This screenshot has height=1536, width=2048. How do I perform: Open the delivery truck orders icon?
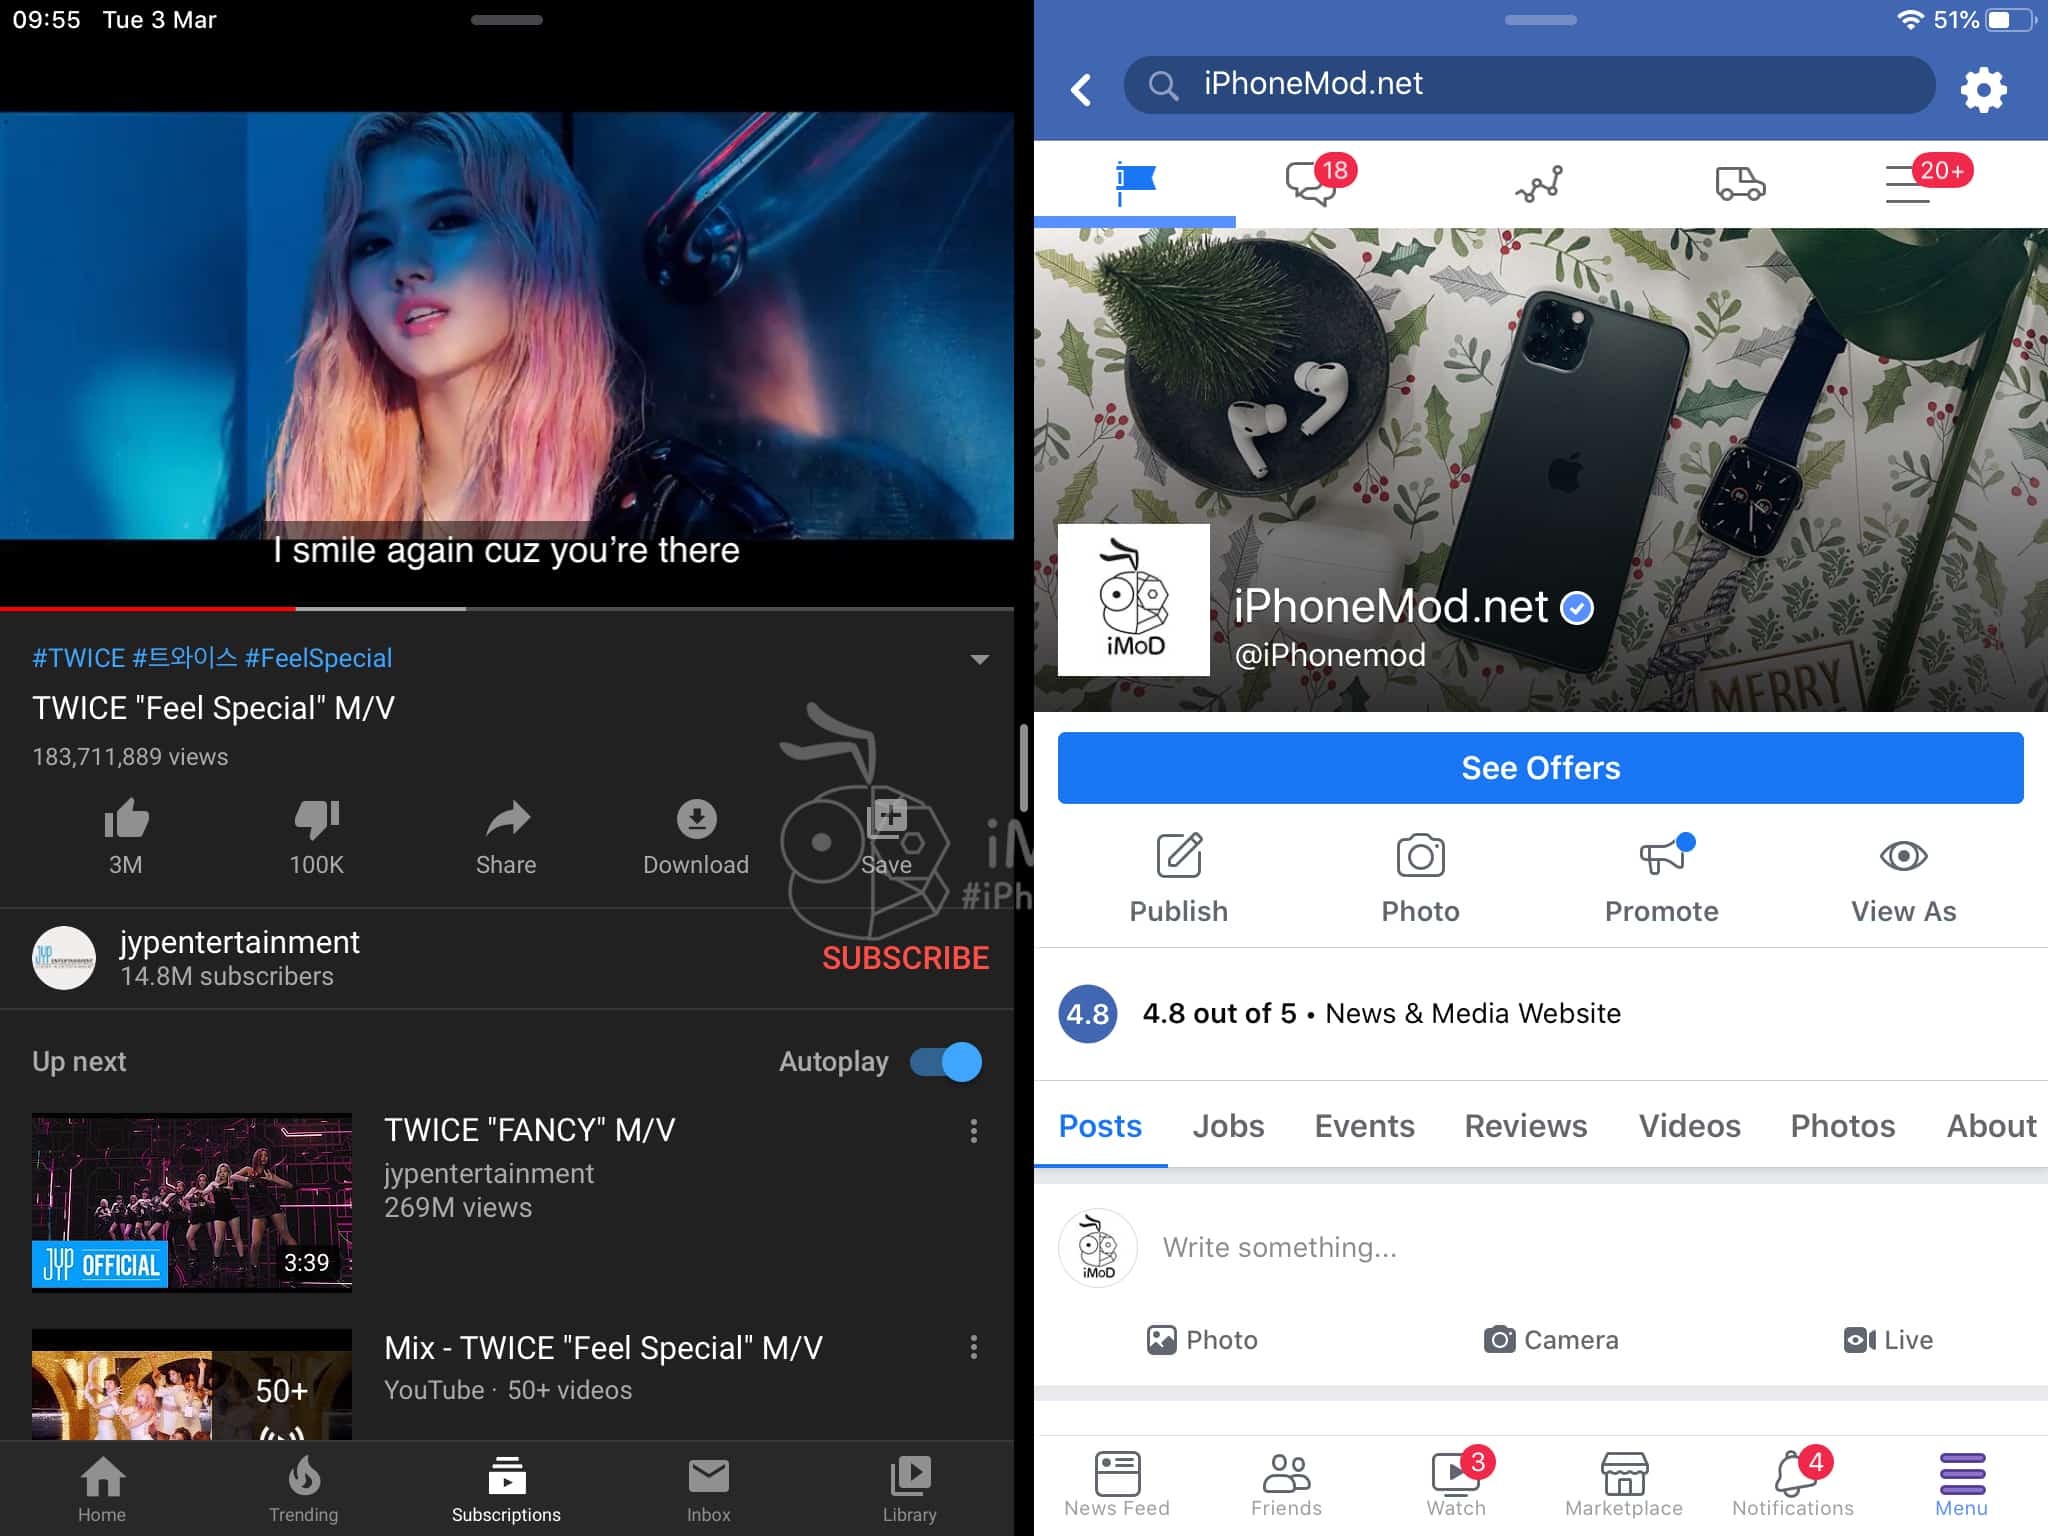(1740, 184)
